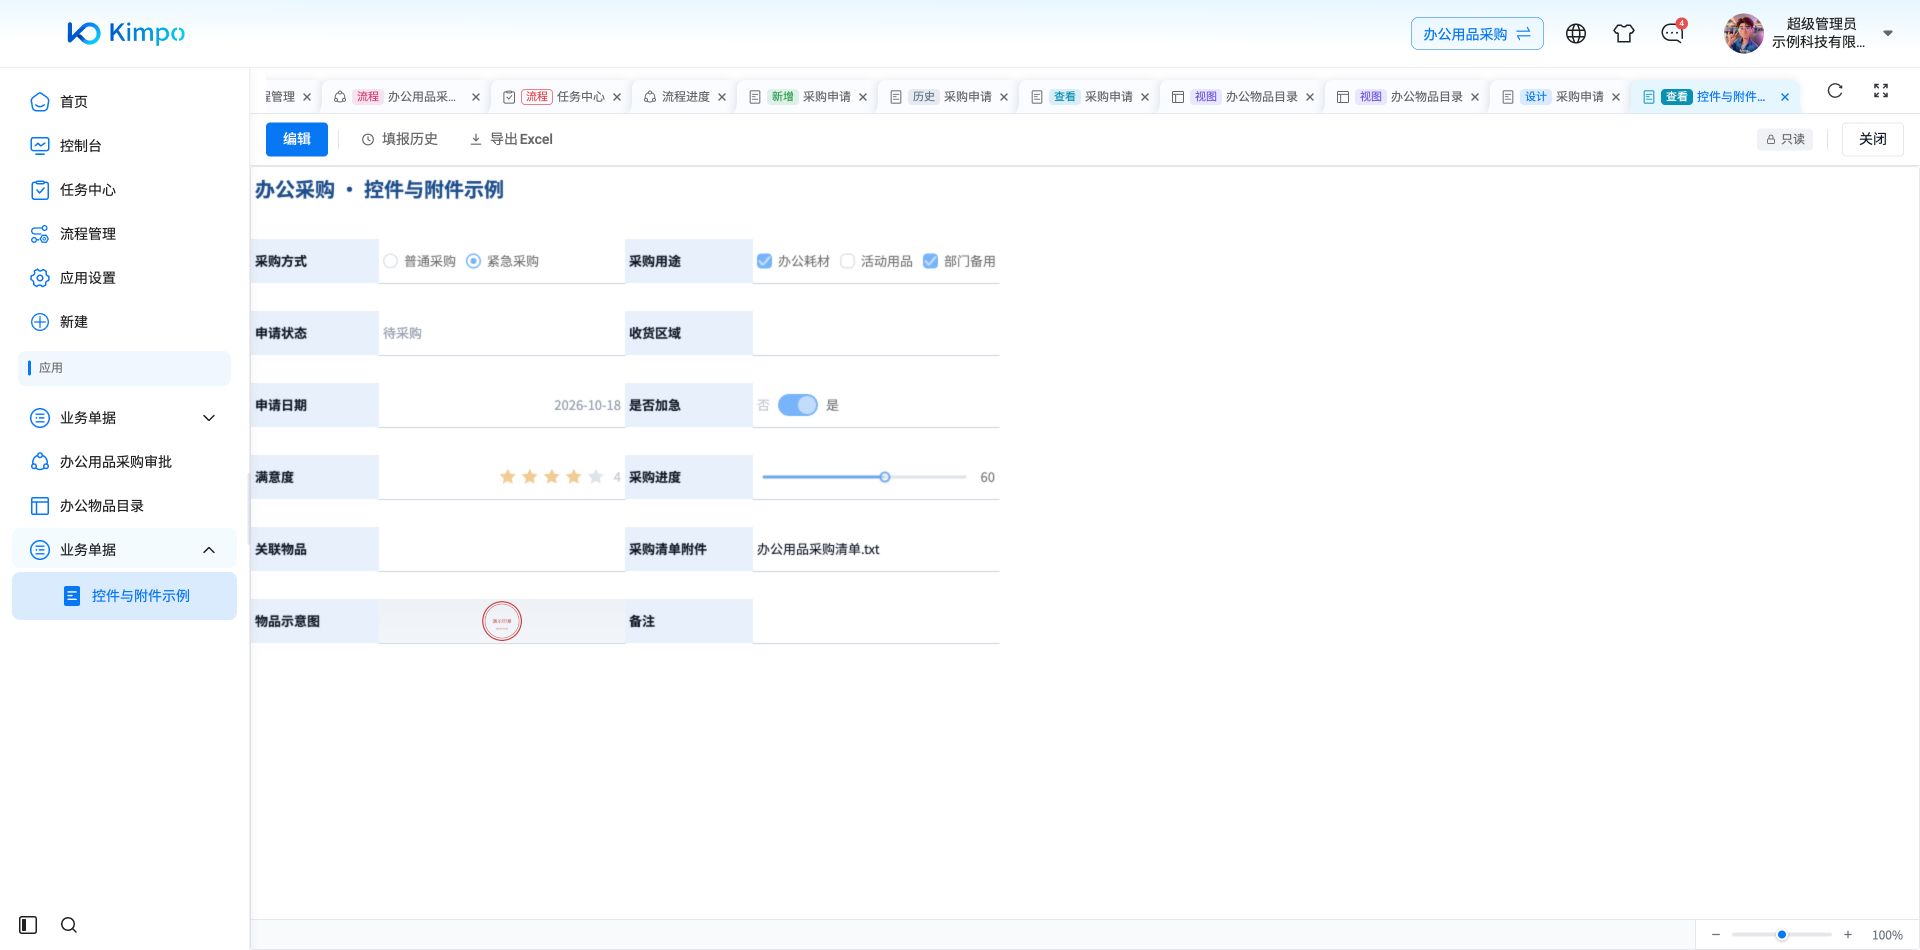The height and width of the screenshot is (950, 1920).
Task: Toggle fullscreen expand icon
Action: coord(1881,91)
